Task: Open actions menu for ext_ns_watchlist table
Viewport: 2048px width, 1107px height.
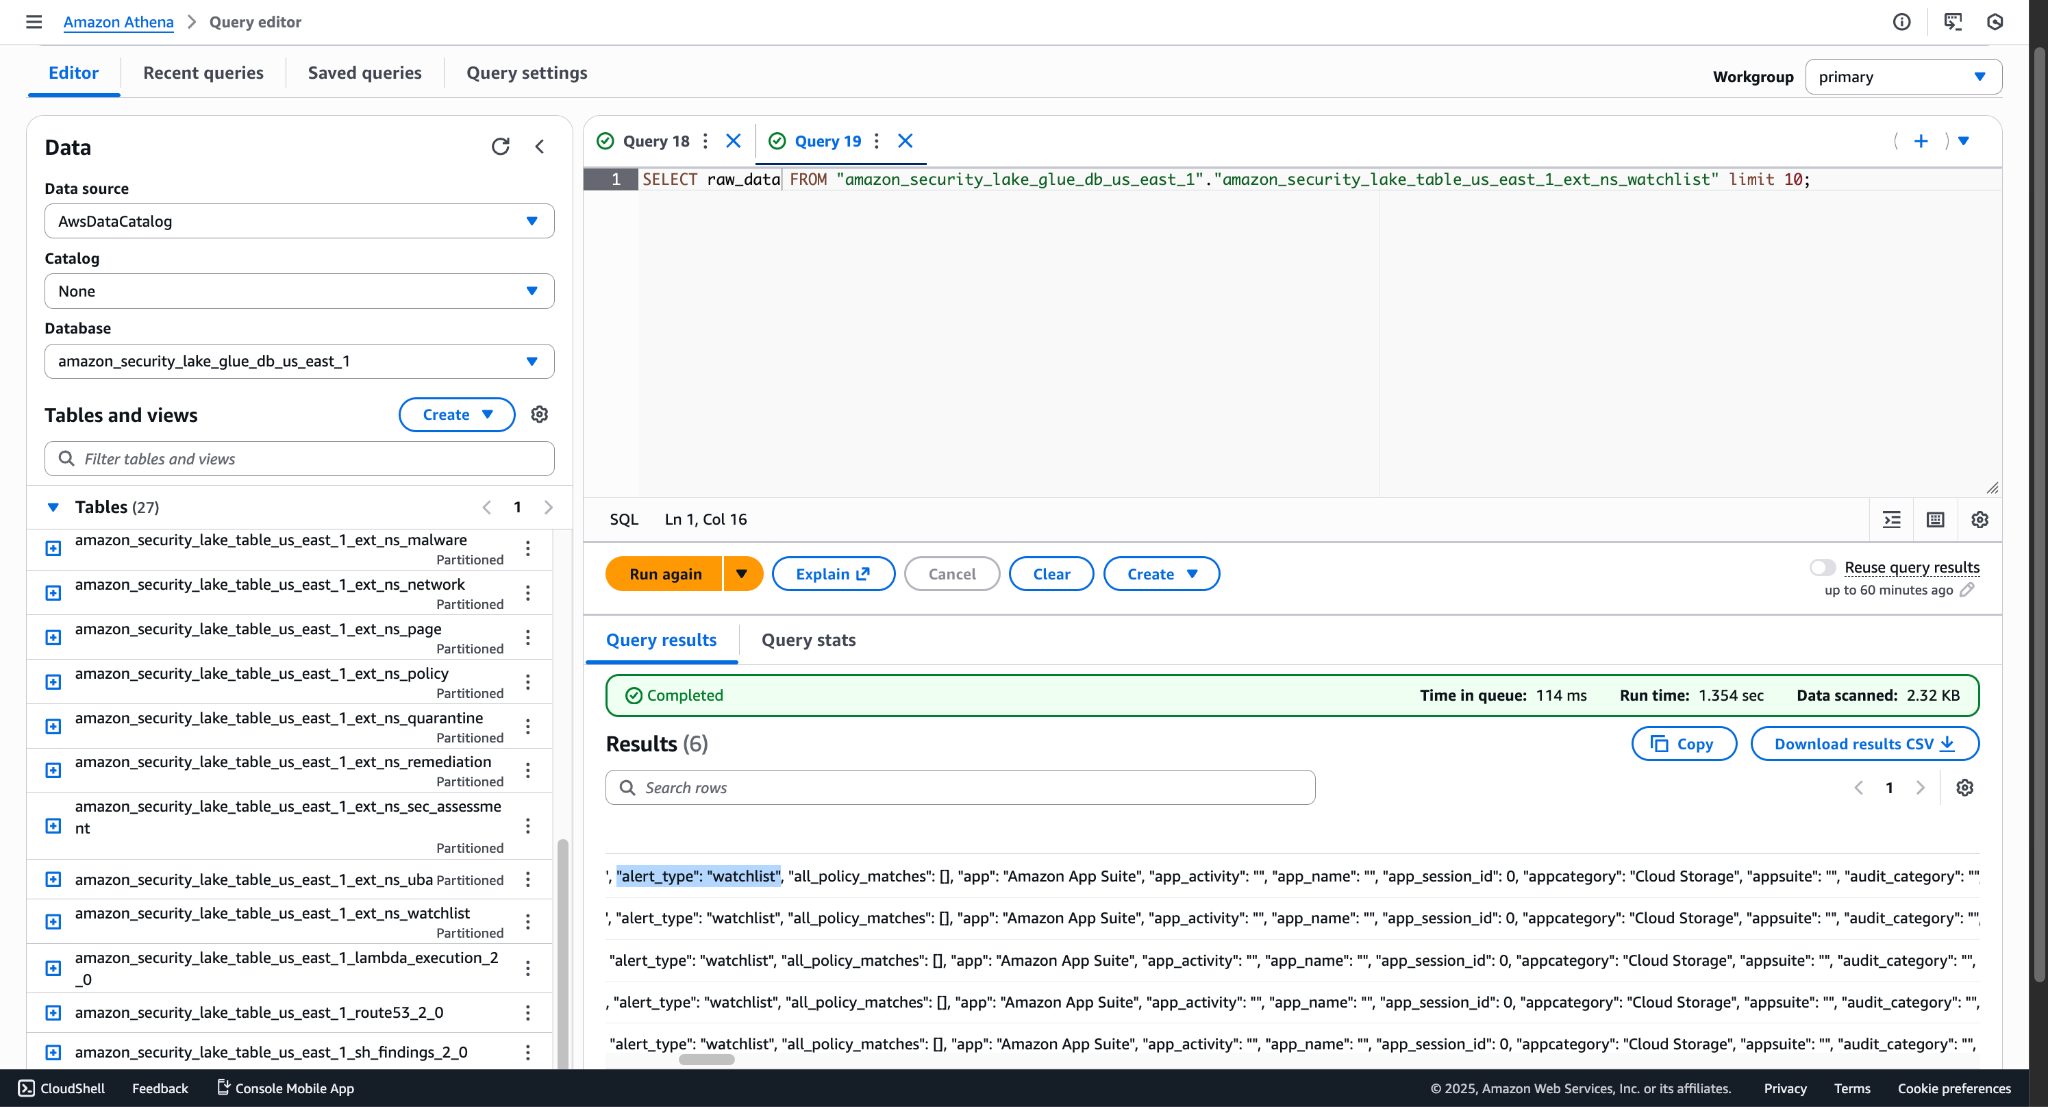Action: click(528, 922)
